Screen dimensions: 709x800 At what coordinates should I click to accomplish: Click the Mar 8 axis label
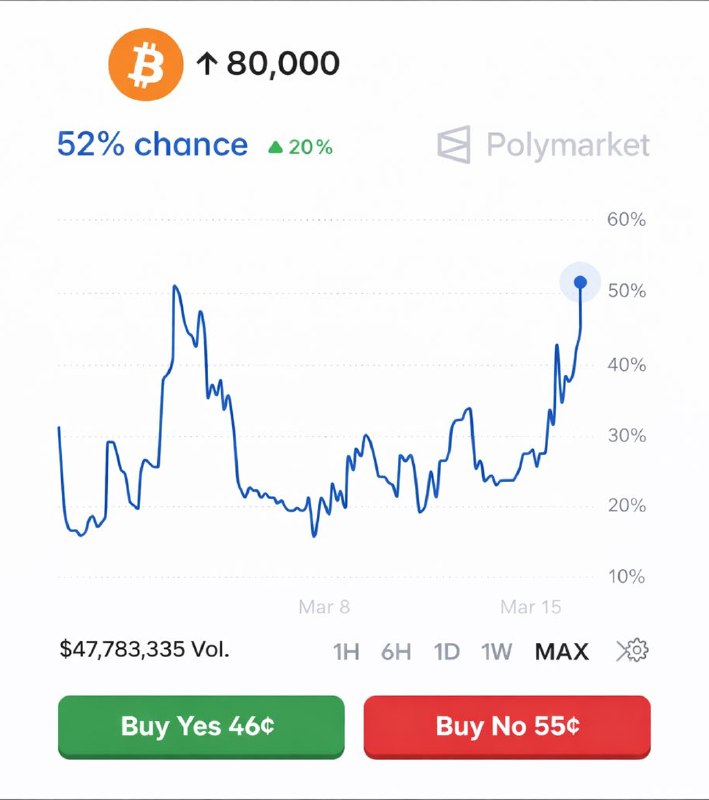(x=327, y=606)
